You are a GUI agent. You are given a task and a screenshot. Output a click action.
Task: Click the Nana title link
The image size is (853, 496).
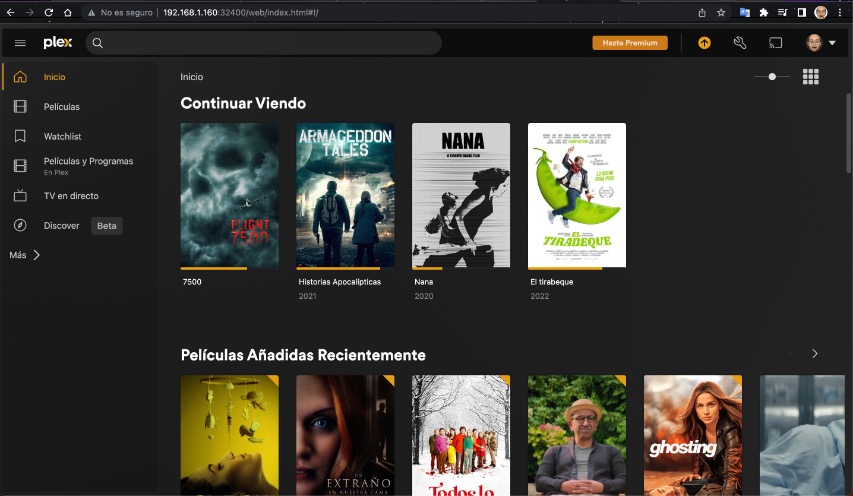click(x=424, y=282)
